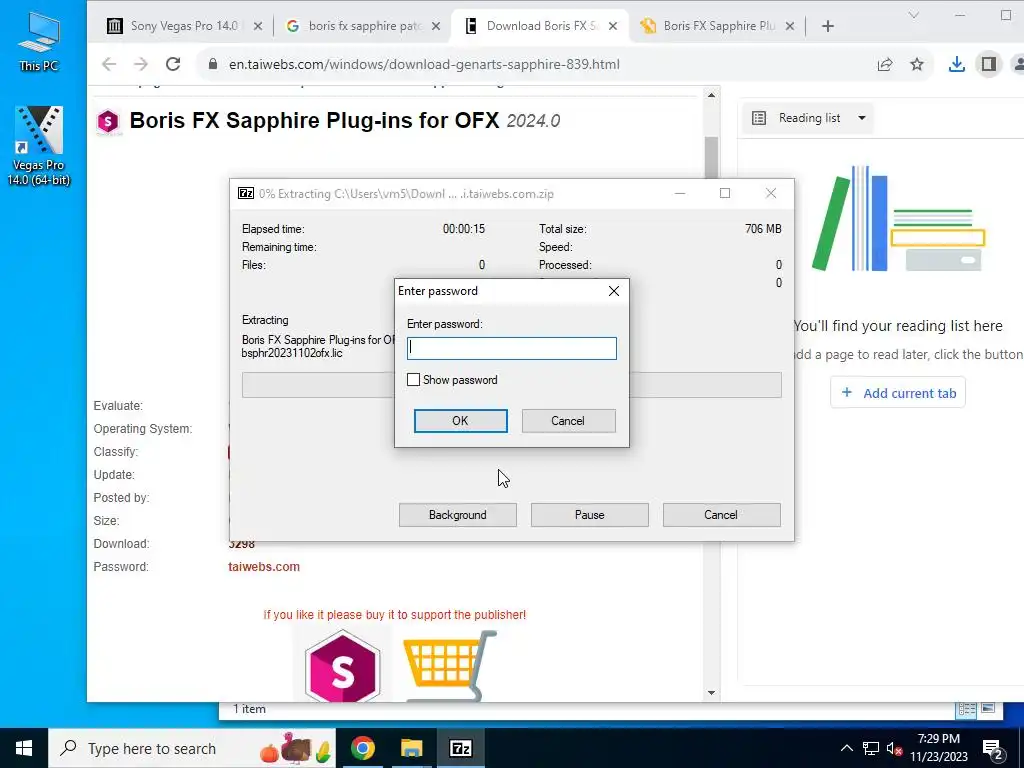Select Download Boris FX tab
The image size is (1024, 768).
539,26
